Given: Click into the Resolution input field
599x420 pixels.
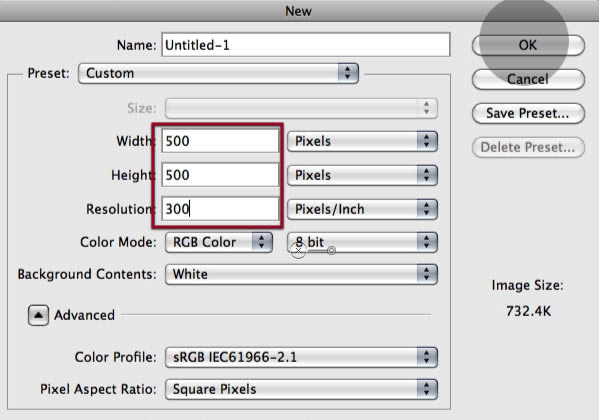Looking at the screenshot, I should (220, 209).
